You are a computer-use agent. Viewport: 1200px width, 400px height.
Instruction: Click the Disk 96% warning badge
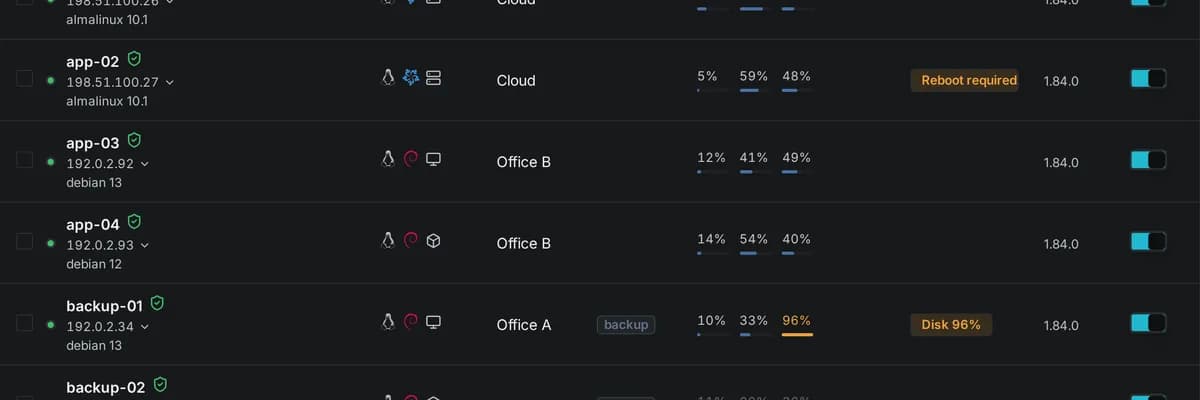[951, 324]
